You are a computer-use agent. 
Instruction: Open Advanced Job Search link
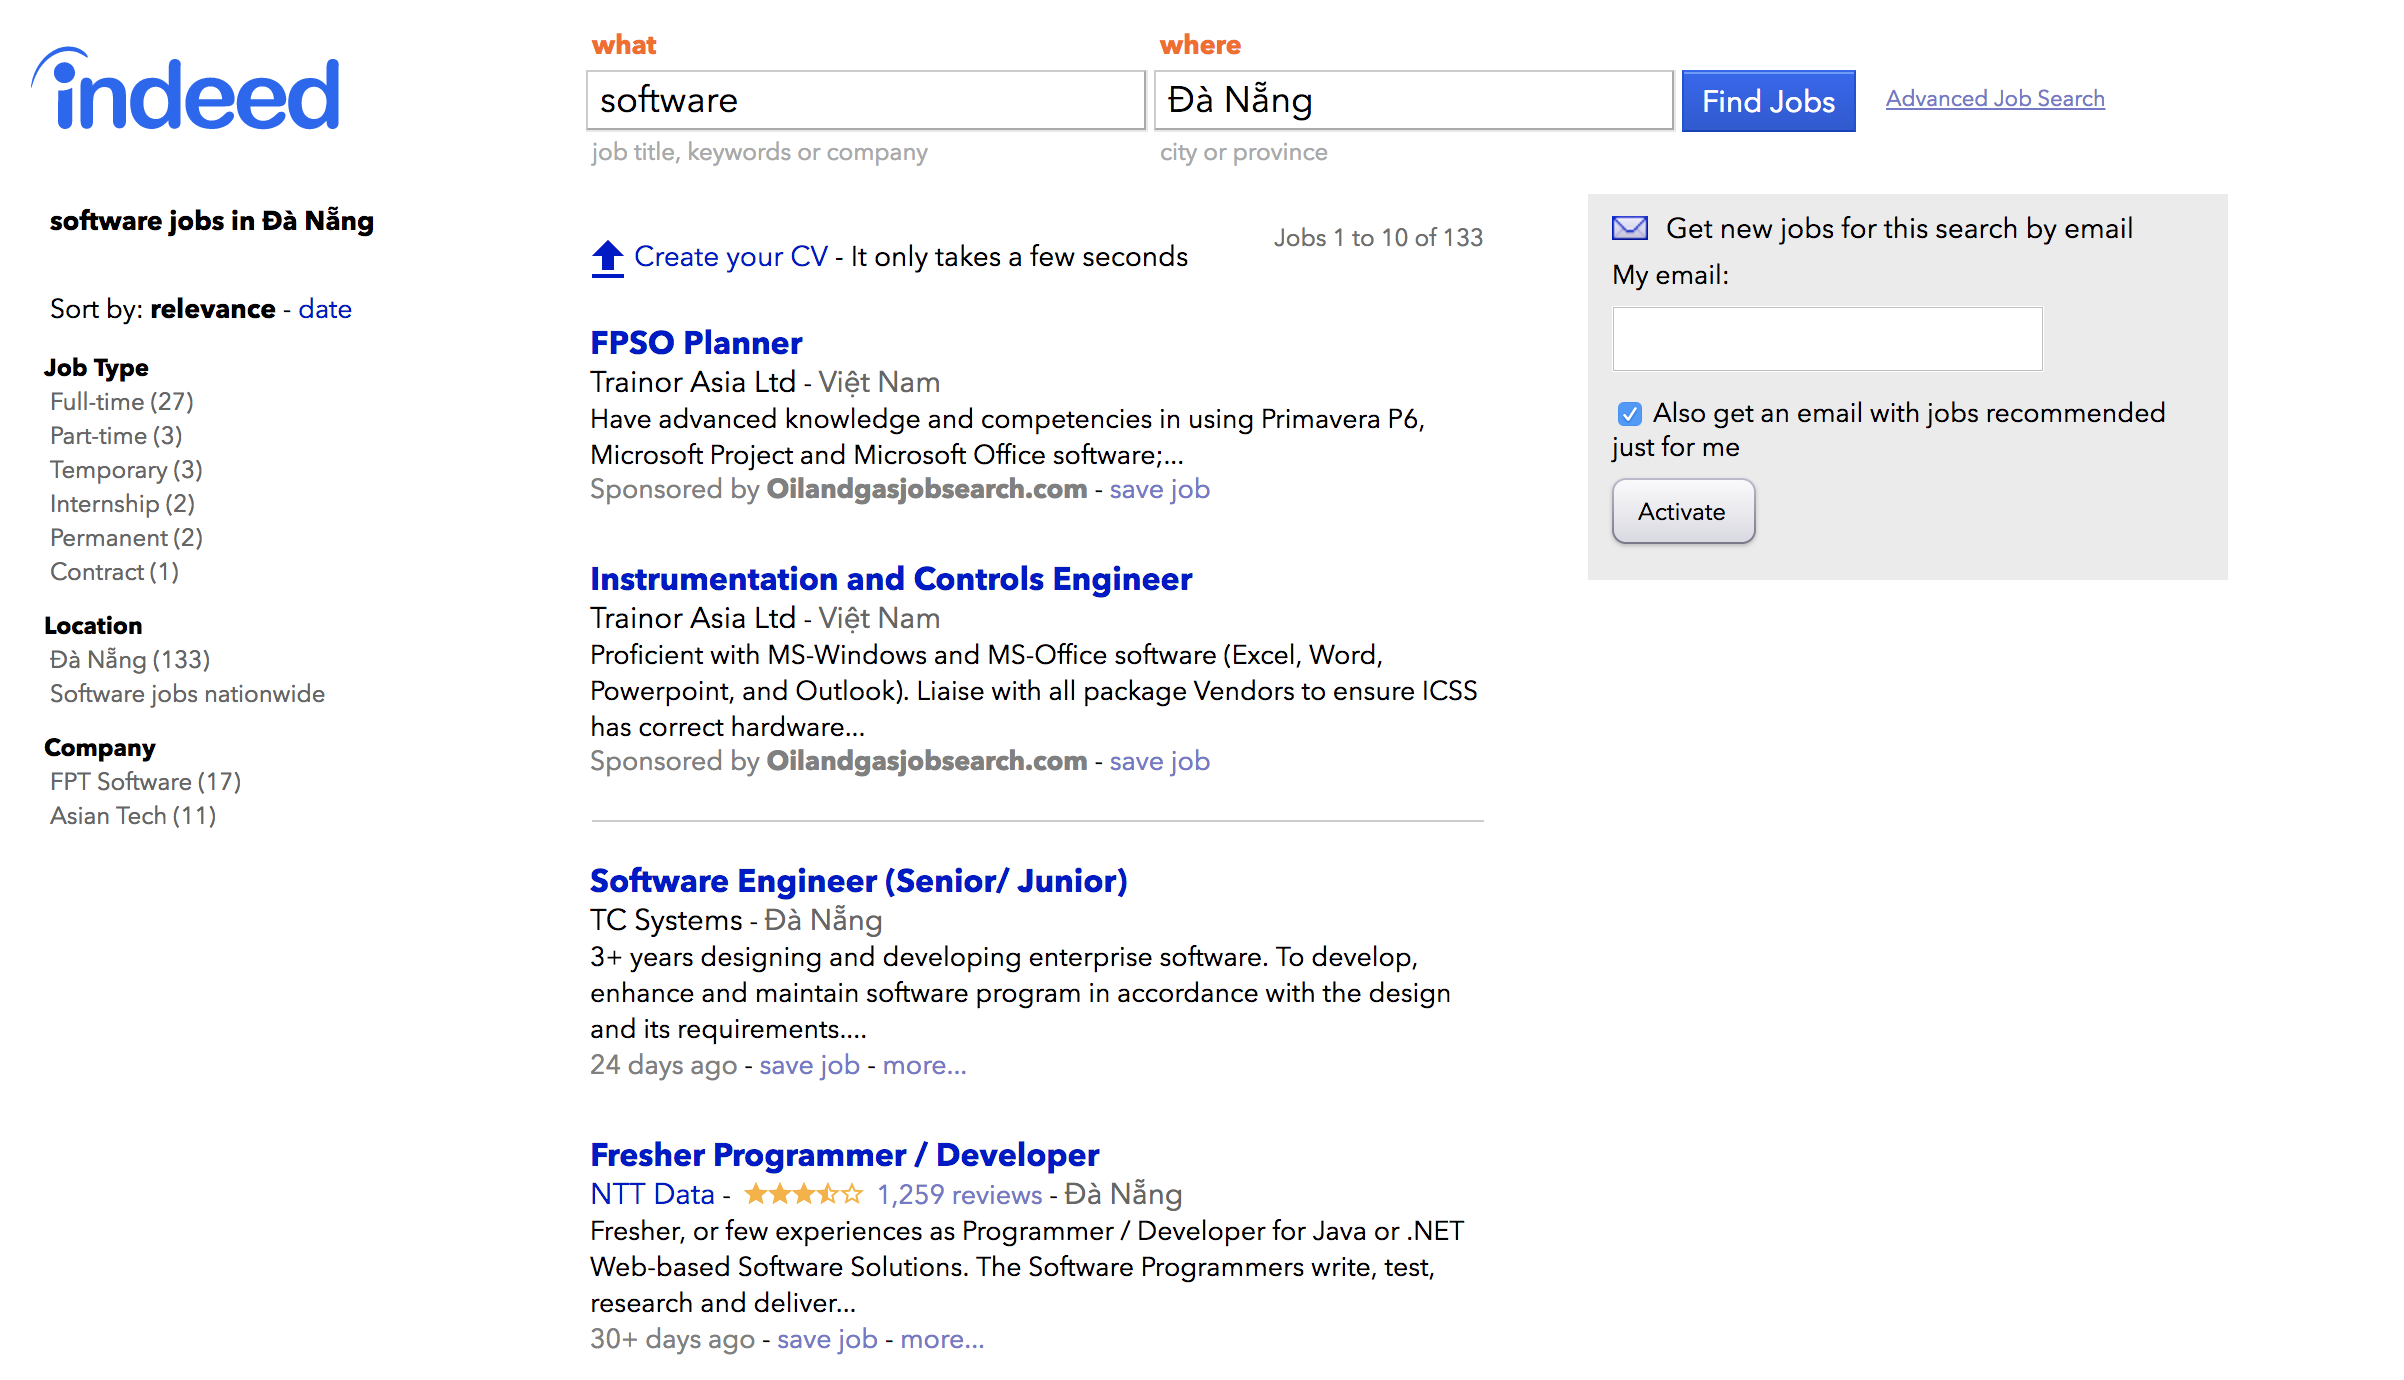1995,99
